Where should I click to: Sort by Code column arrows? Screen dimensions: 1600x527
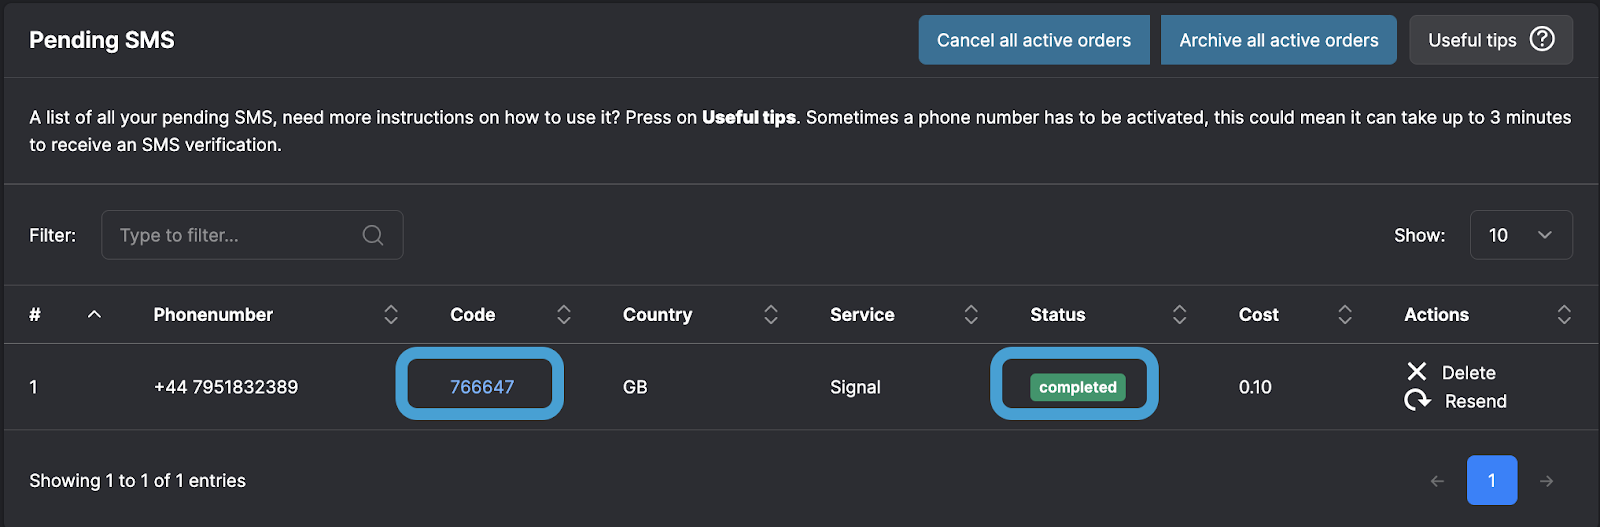click(564, 315)
